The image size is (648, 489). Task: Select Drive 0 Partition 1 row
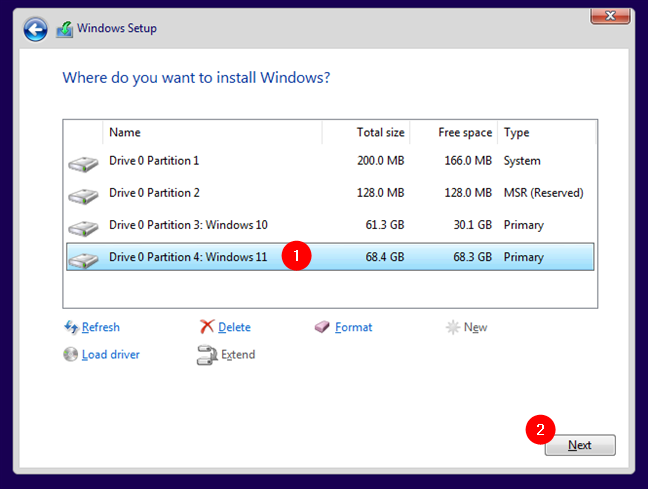[330, 160]
